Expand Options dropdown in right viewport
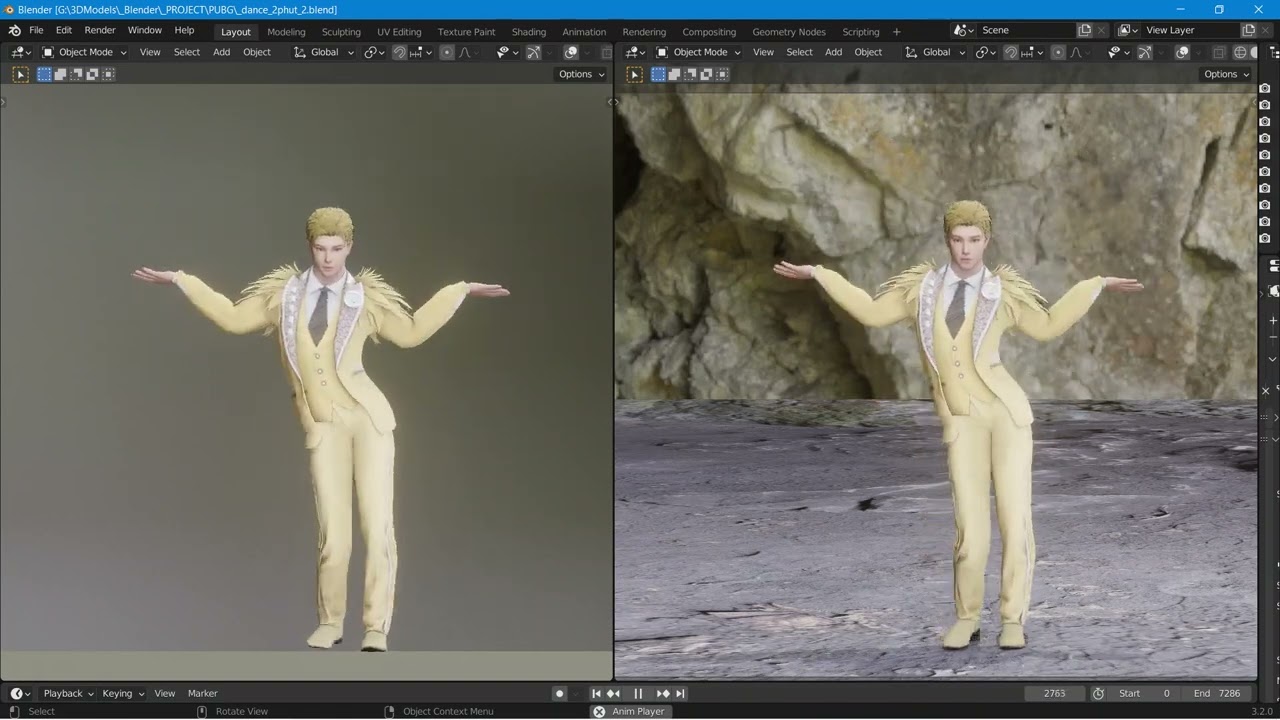Screen dimensions: 1280x720 click(1227, 74)
